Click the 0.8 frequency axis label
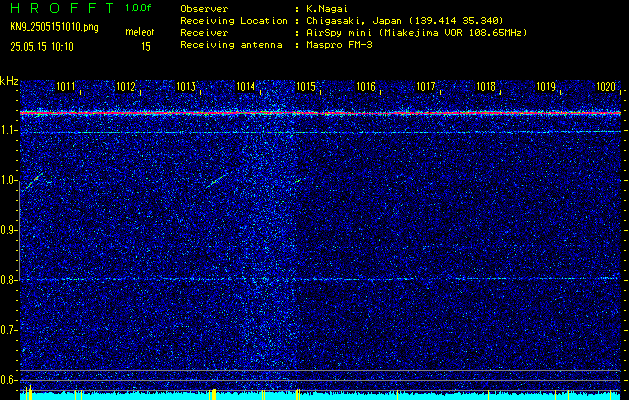629x400 pixels. point(9,280)
